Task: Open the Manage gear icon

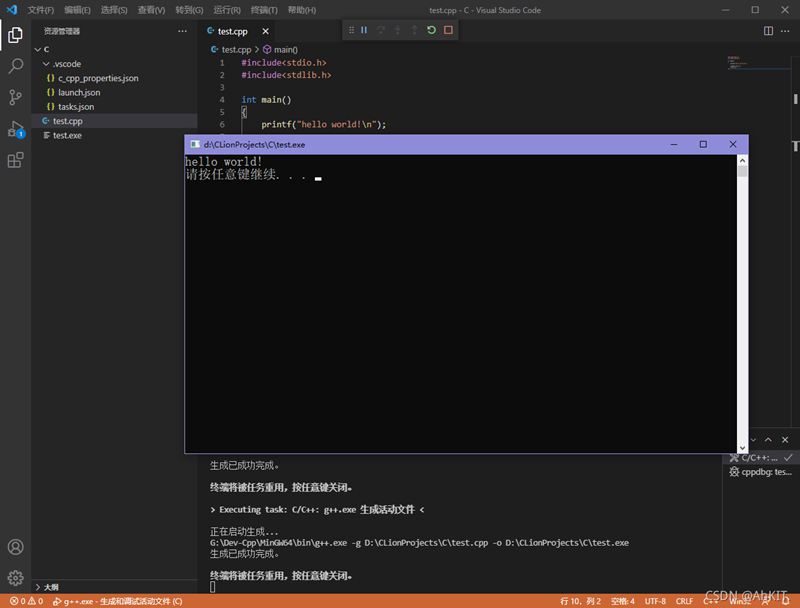Action: [x=15, y=577]
